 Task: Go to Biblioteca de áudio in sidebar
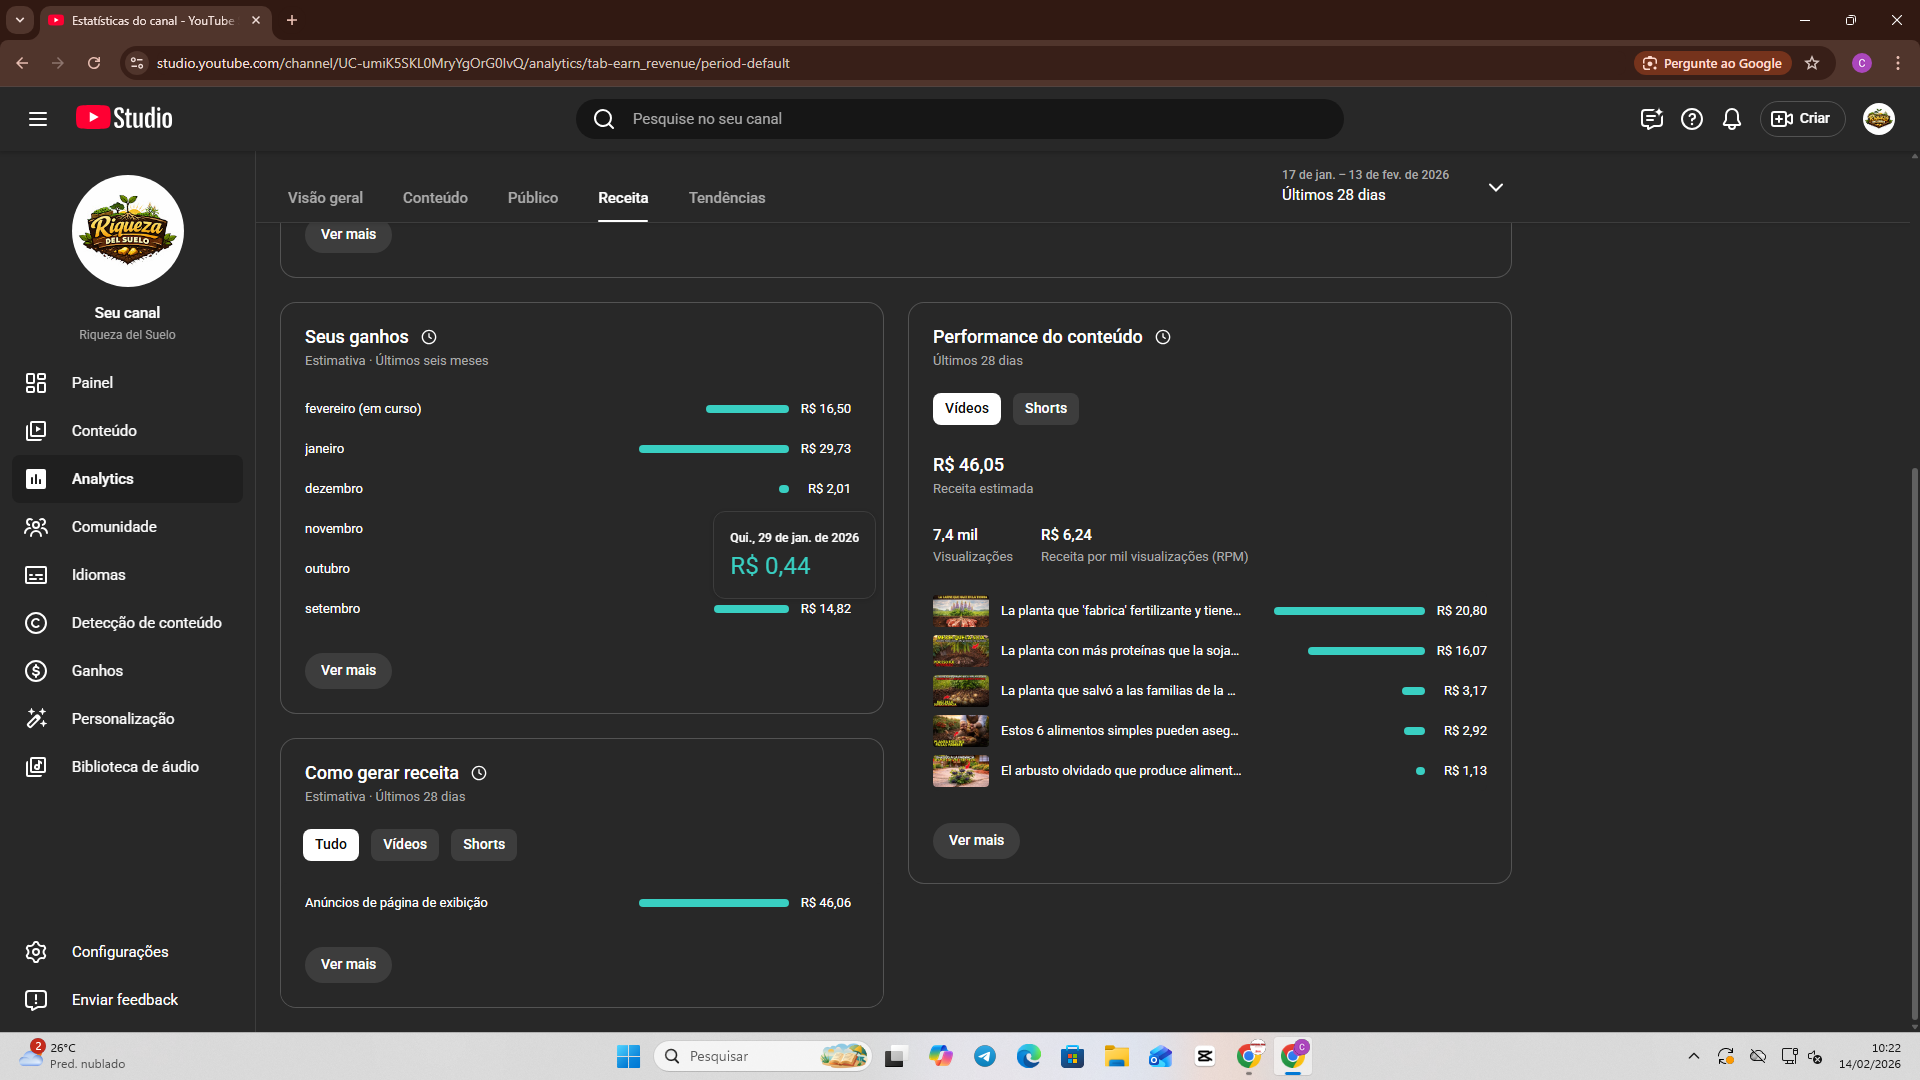coord(135,767)
